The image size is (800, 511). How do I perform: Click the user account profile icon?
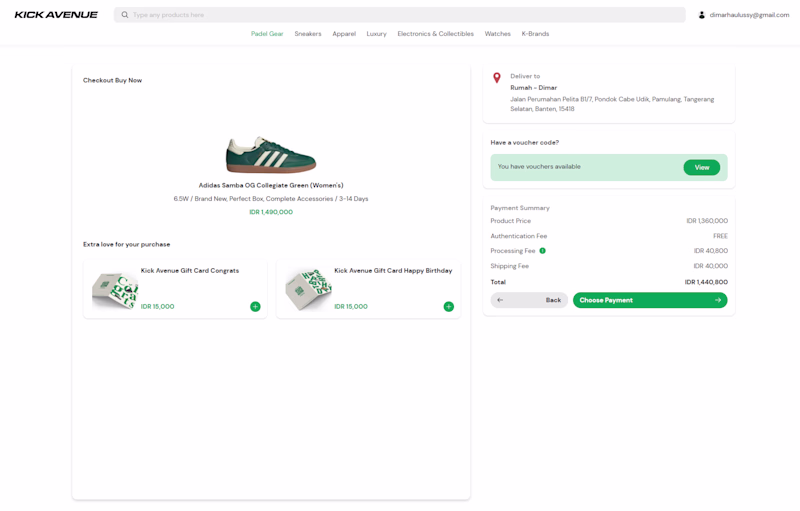[702, 15]
